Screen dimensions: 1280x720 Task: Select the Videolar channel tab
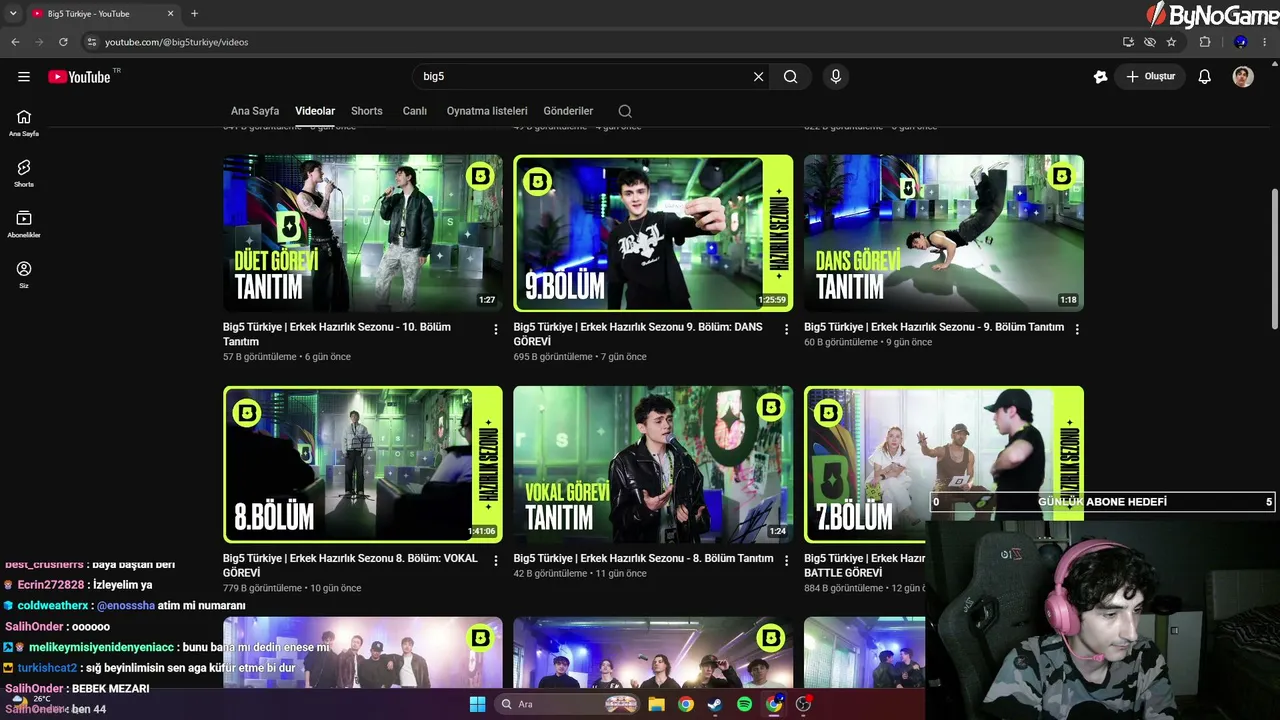315,111
